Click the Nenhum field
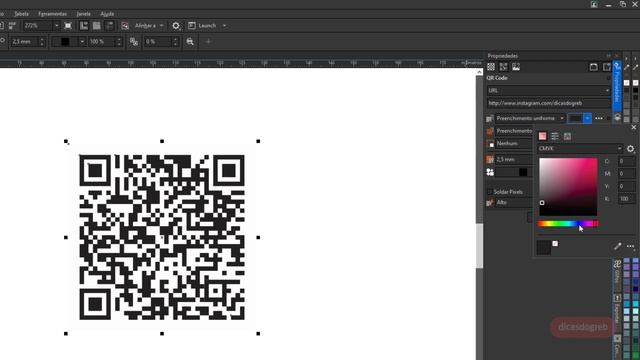The width and height of the screenshot is (640, 360). tap(514, 144)
